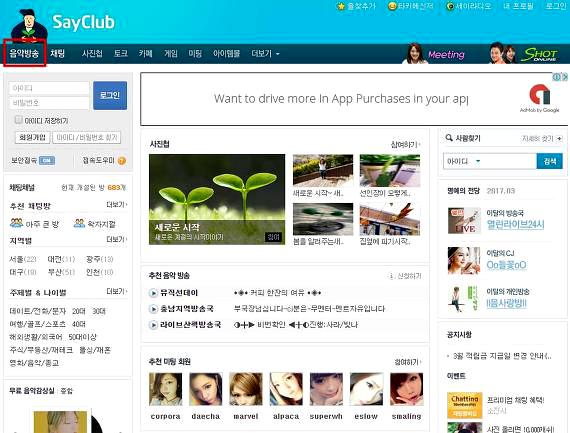This screenshot has width=570, height=433.
Task: Click the 접속도우미 question mark icon
Action: coord(122,160)
